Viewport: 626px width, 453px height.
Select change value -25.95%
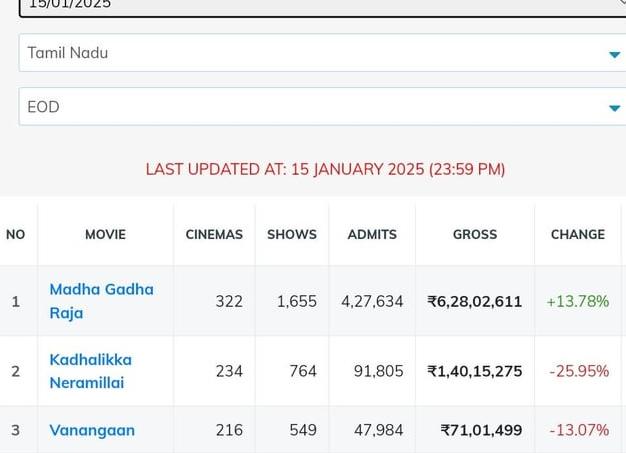pyautogui.click(x=579, y=371)
